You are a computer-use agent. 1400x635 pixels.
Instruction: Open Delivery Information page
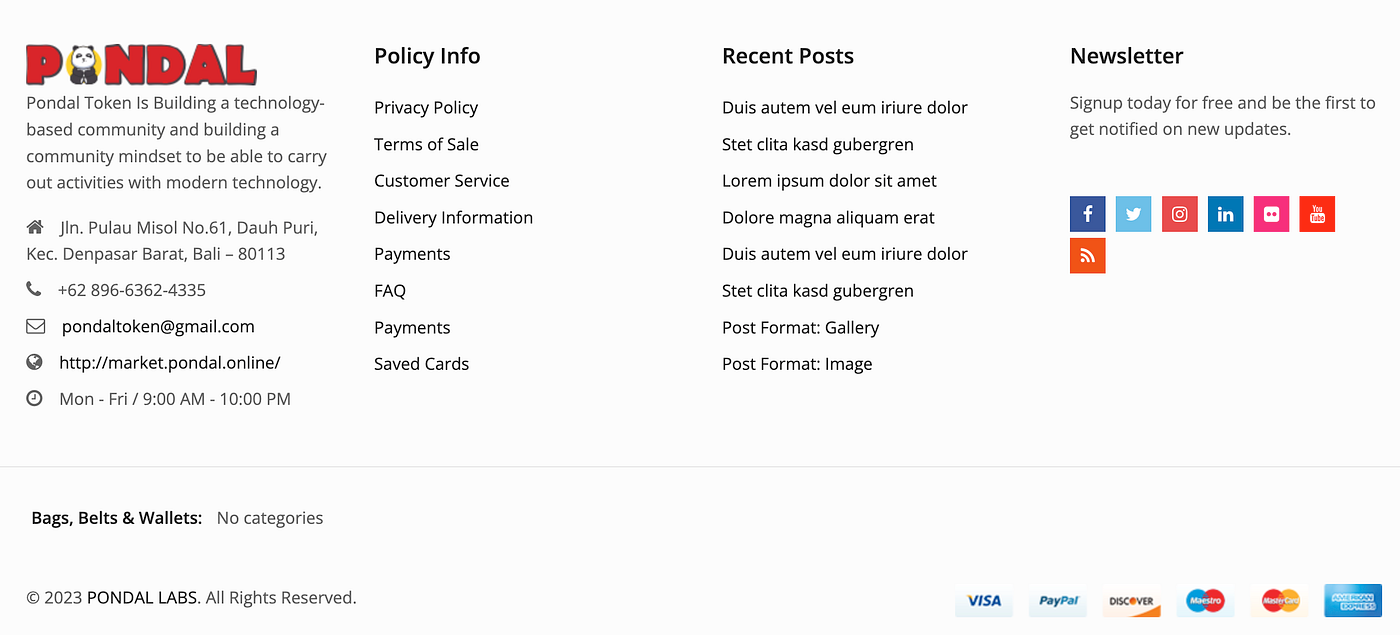pos(453,217)
